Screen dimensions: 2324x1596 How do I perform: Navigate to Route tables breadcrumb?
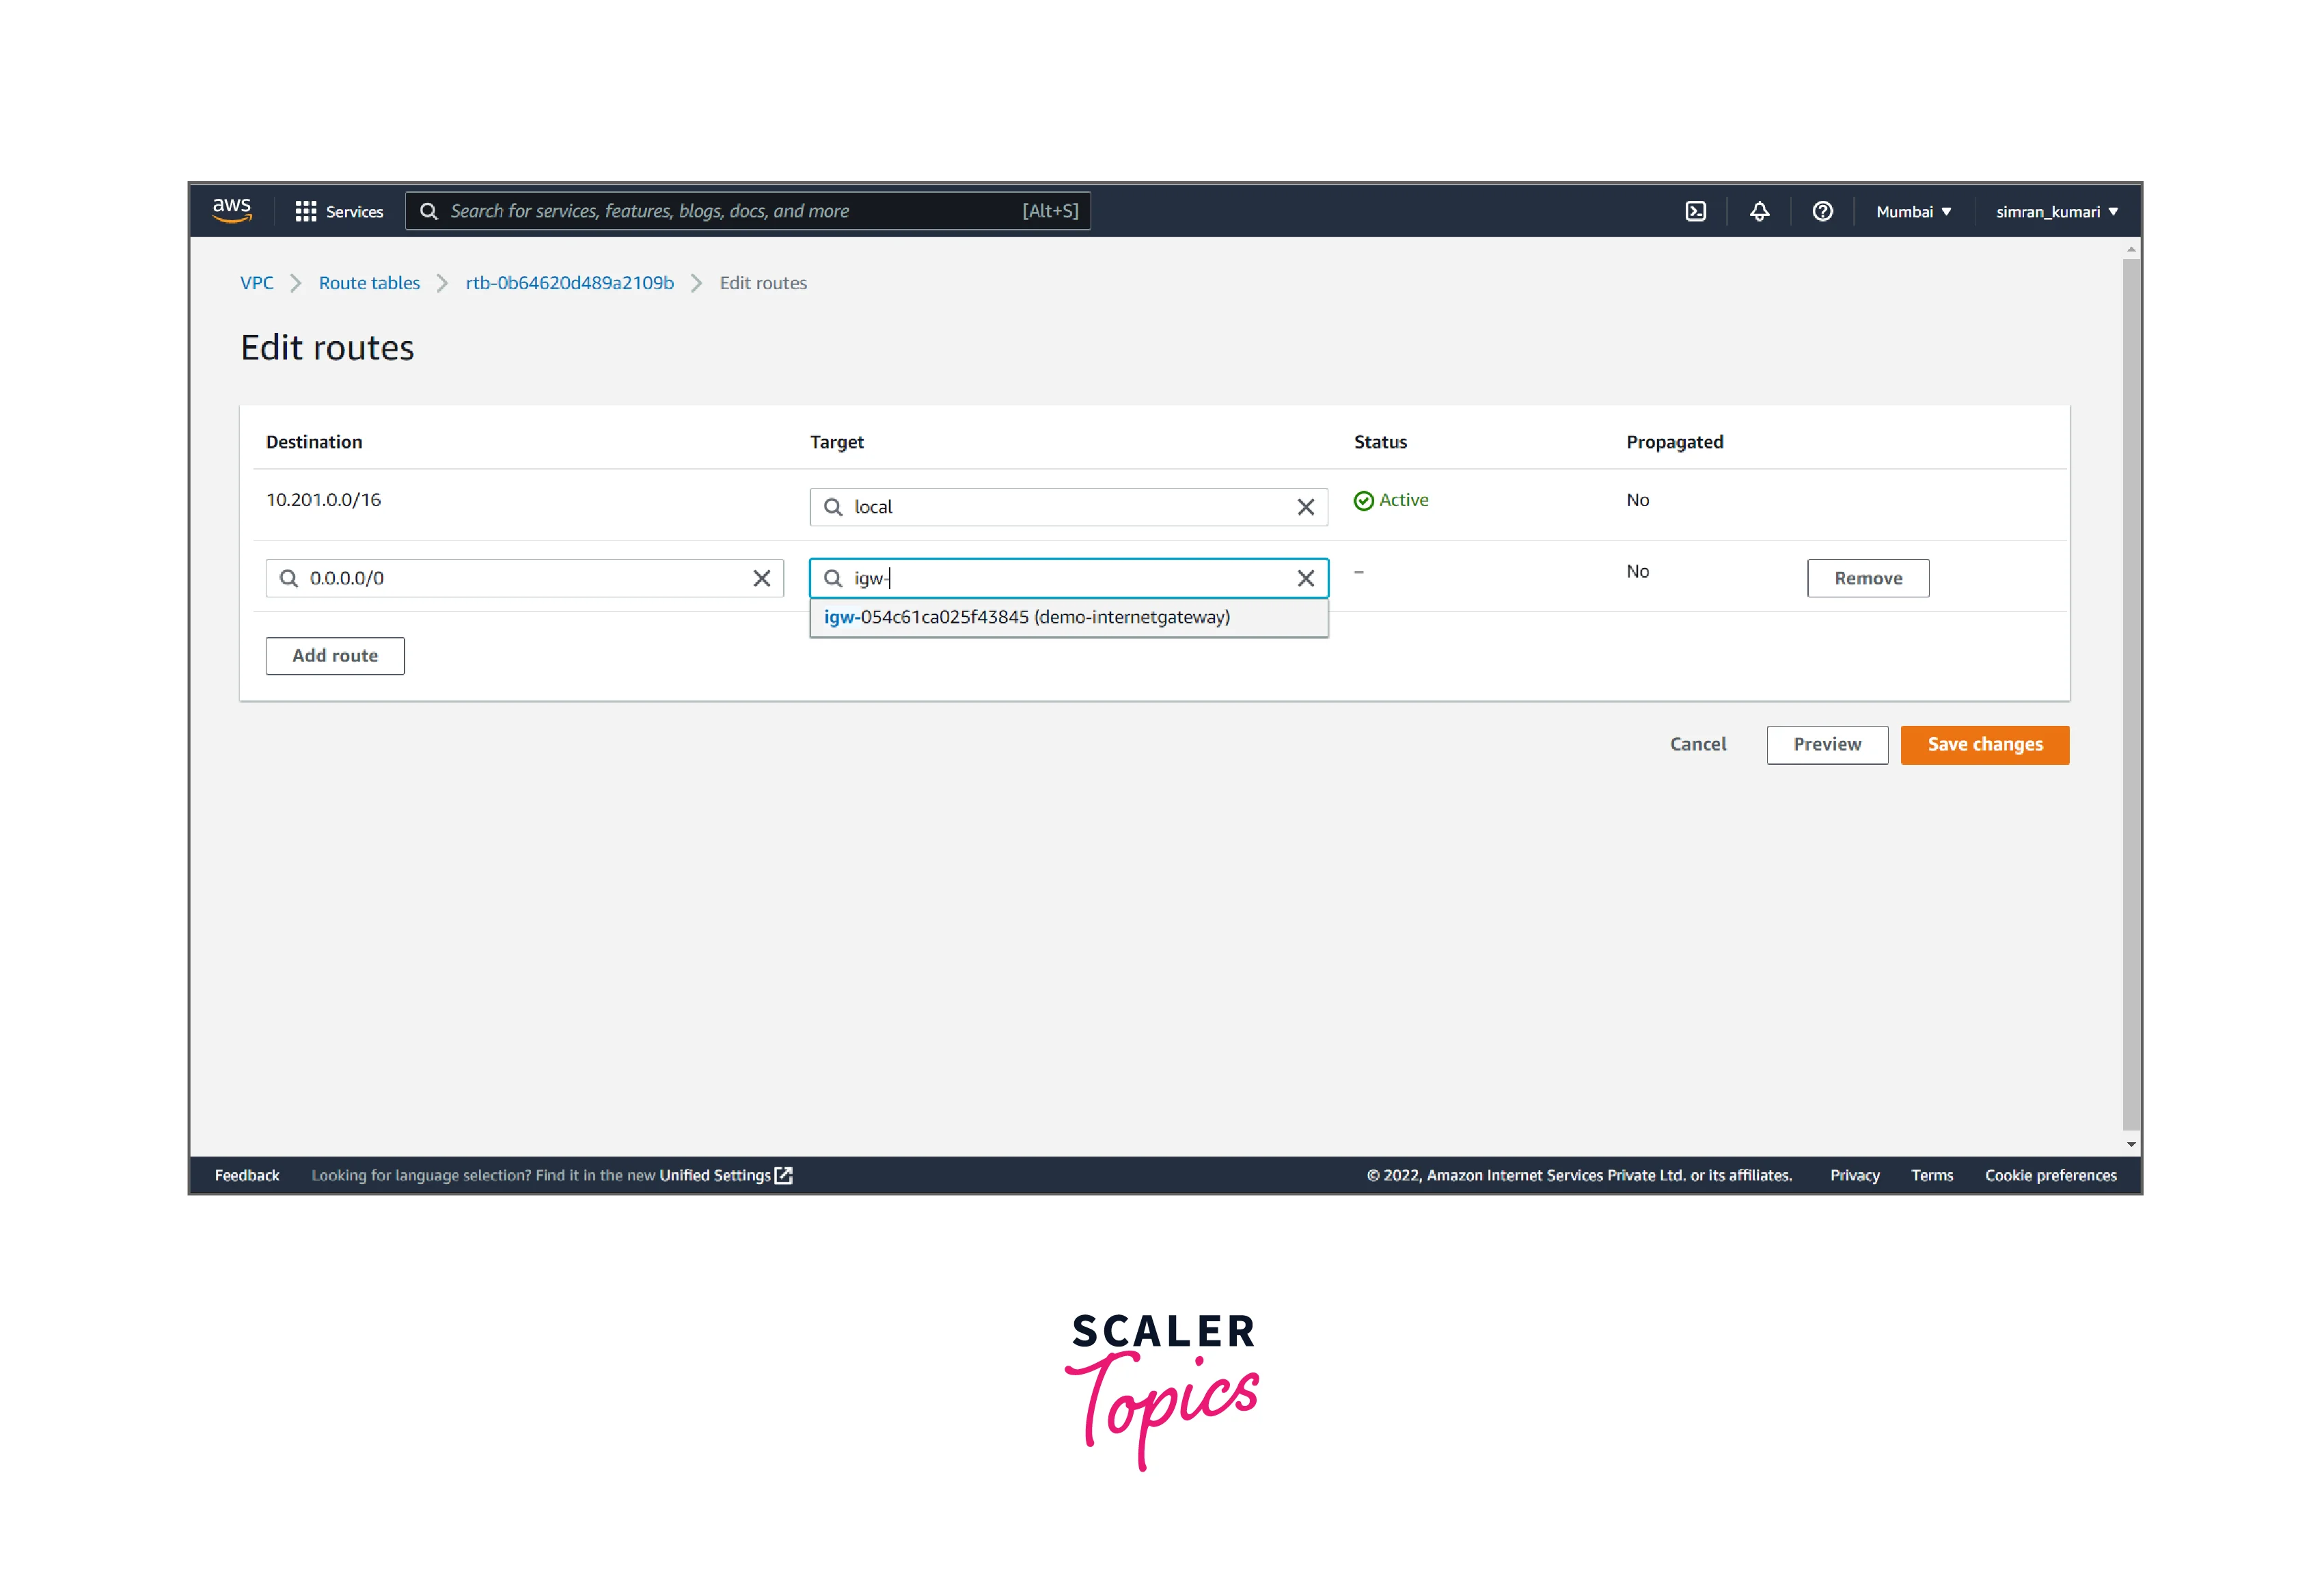(x=369, y=283)
